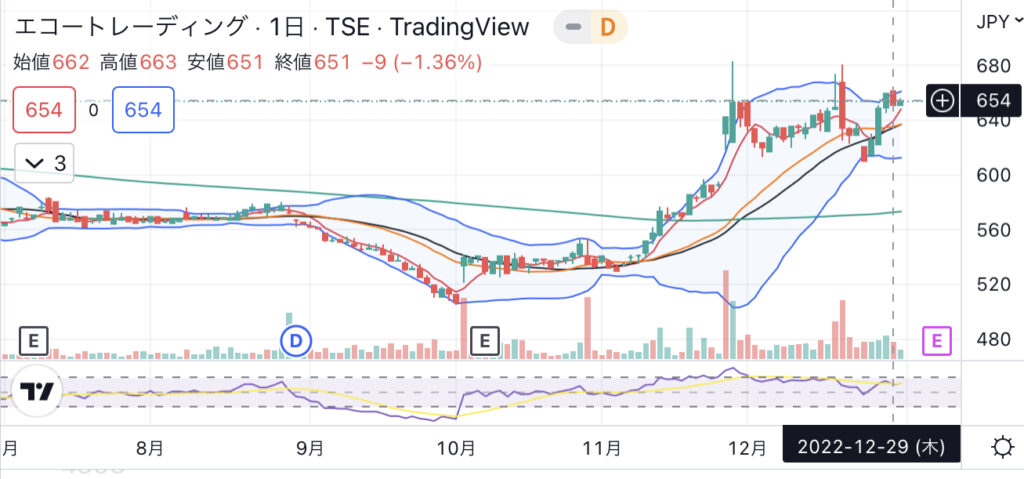1024x479 pixels.
Task: Click the 480 price axis label
Action: pyautogui.click(x=993, y=339)
